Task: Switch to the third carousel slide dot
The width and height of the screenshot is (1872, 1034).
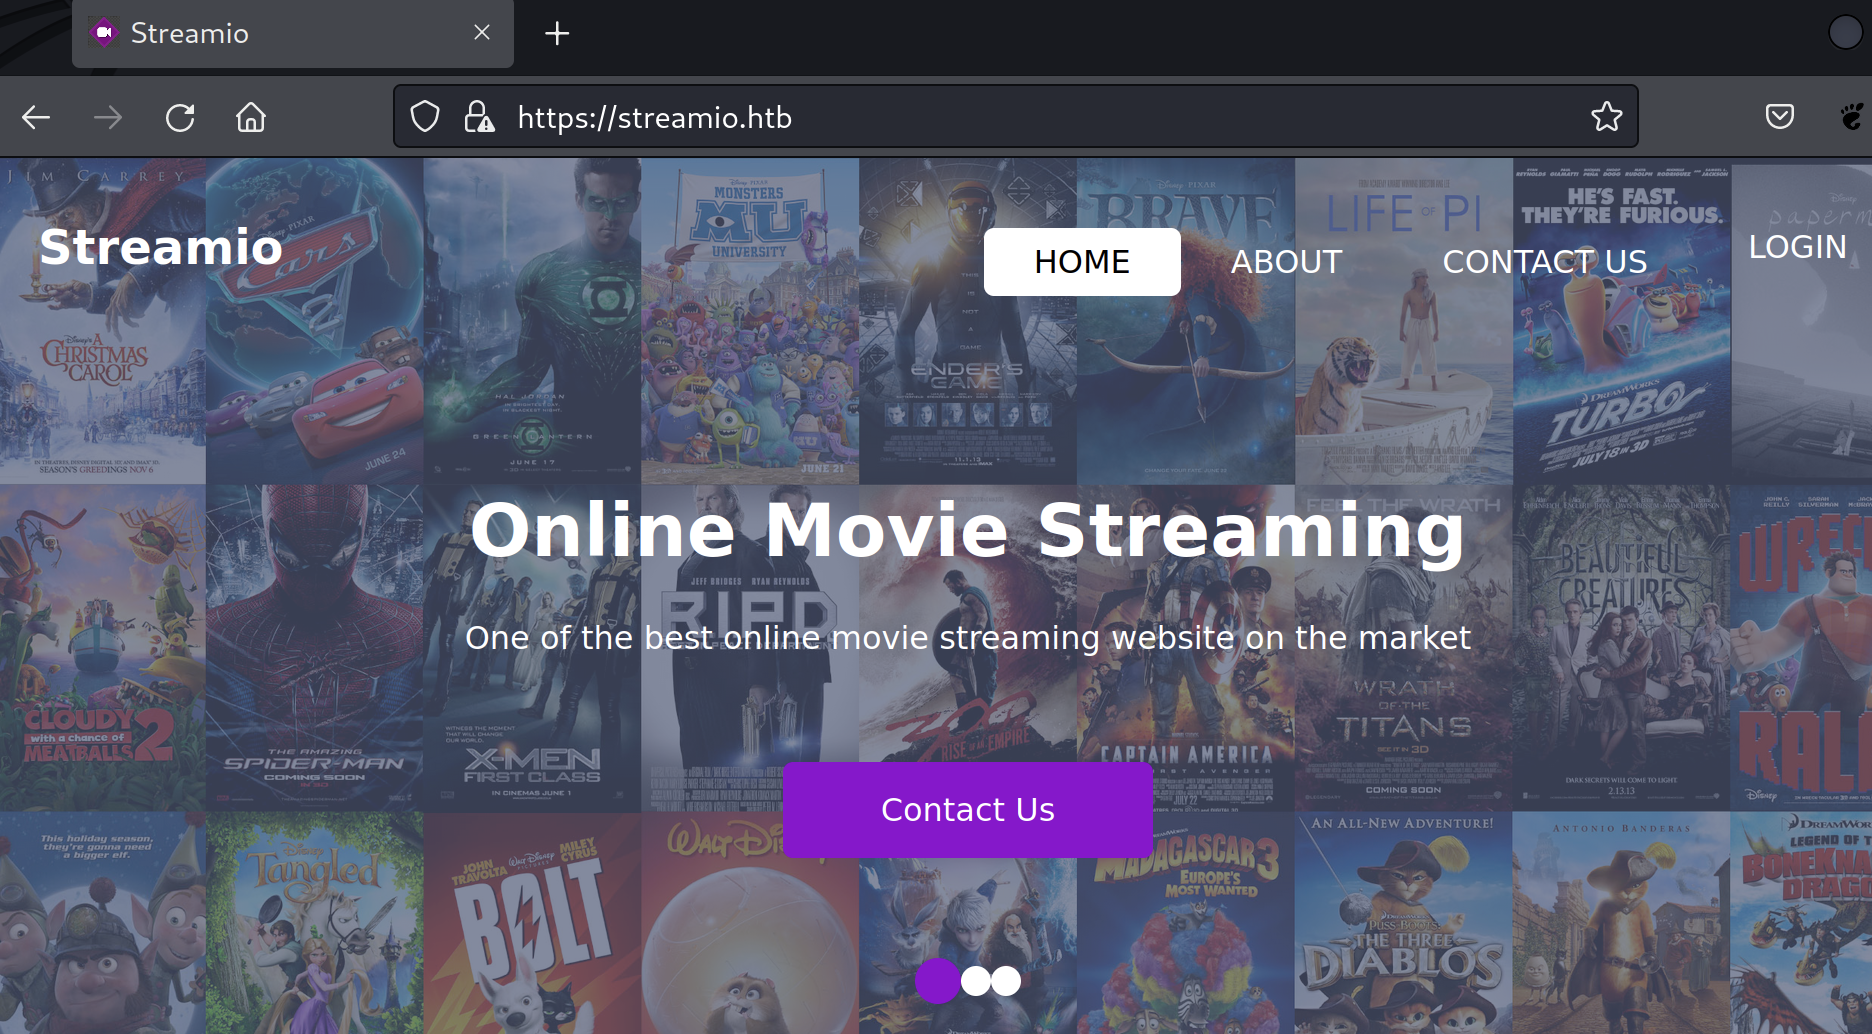Action: (1006, 981)
